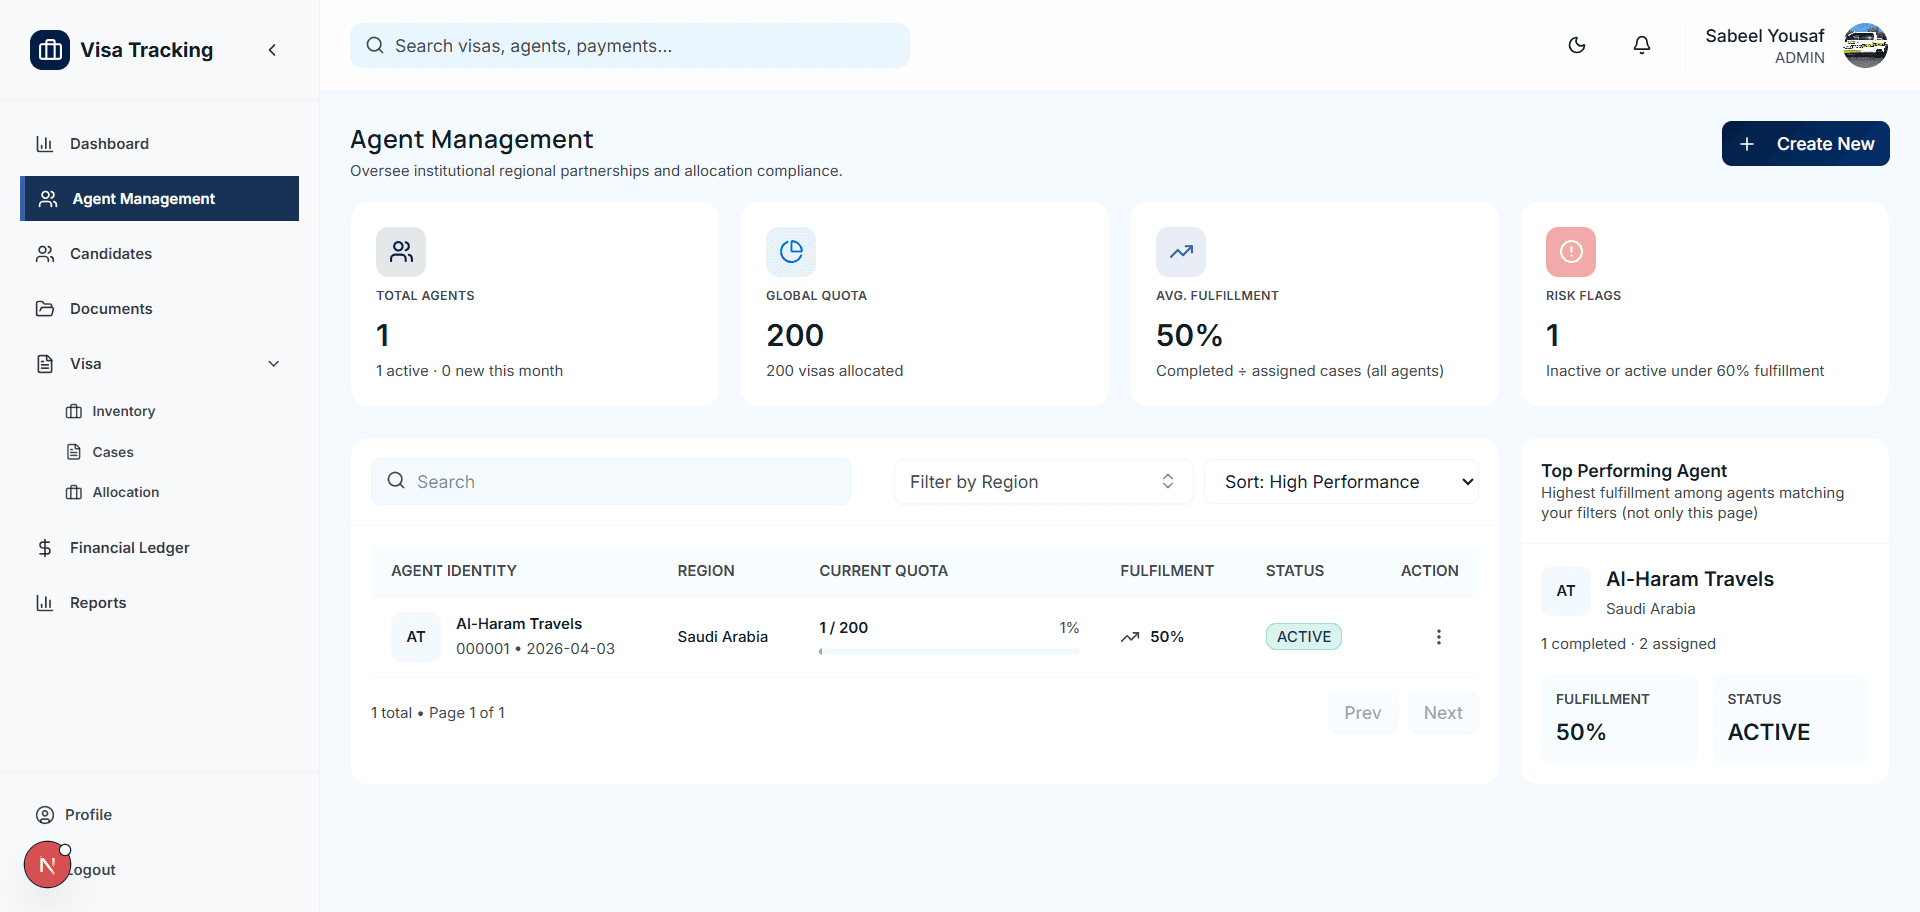Click Create New button
Screen dimensions: 1920x912
click(x=1805, y=144)
